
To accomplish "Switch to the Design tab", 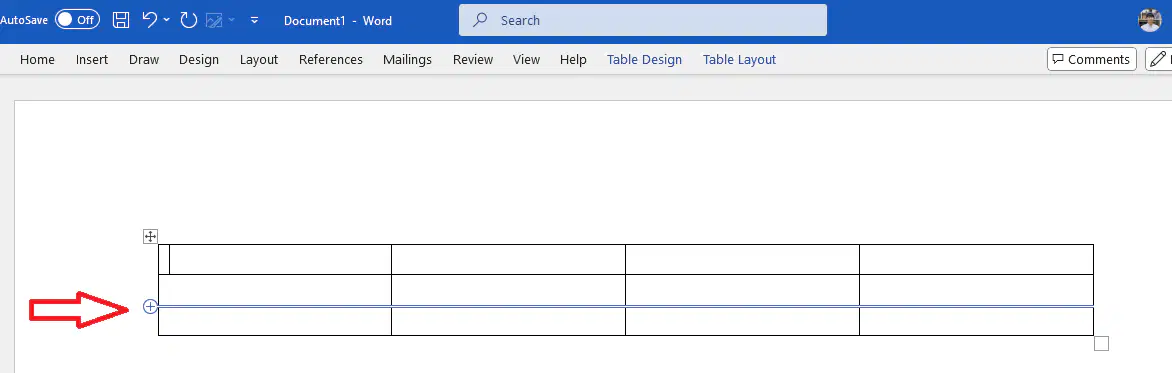I will point(199,60).
